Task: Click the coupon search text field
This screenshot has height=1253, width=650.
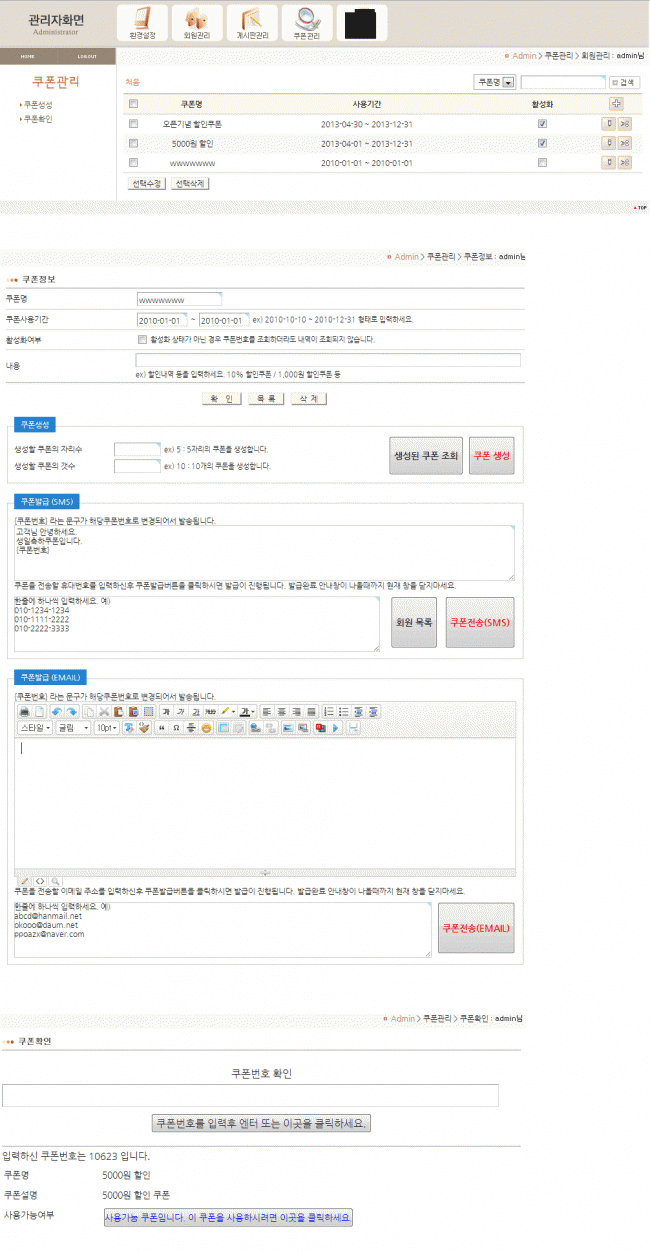Action: (x=563, y=82)
